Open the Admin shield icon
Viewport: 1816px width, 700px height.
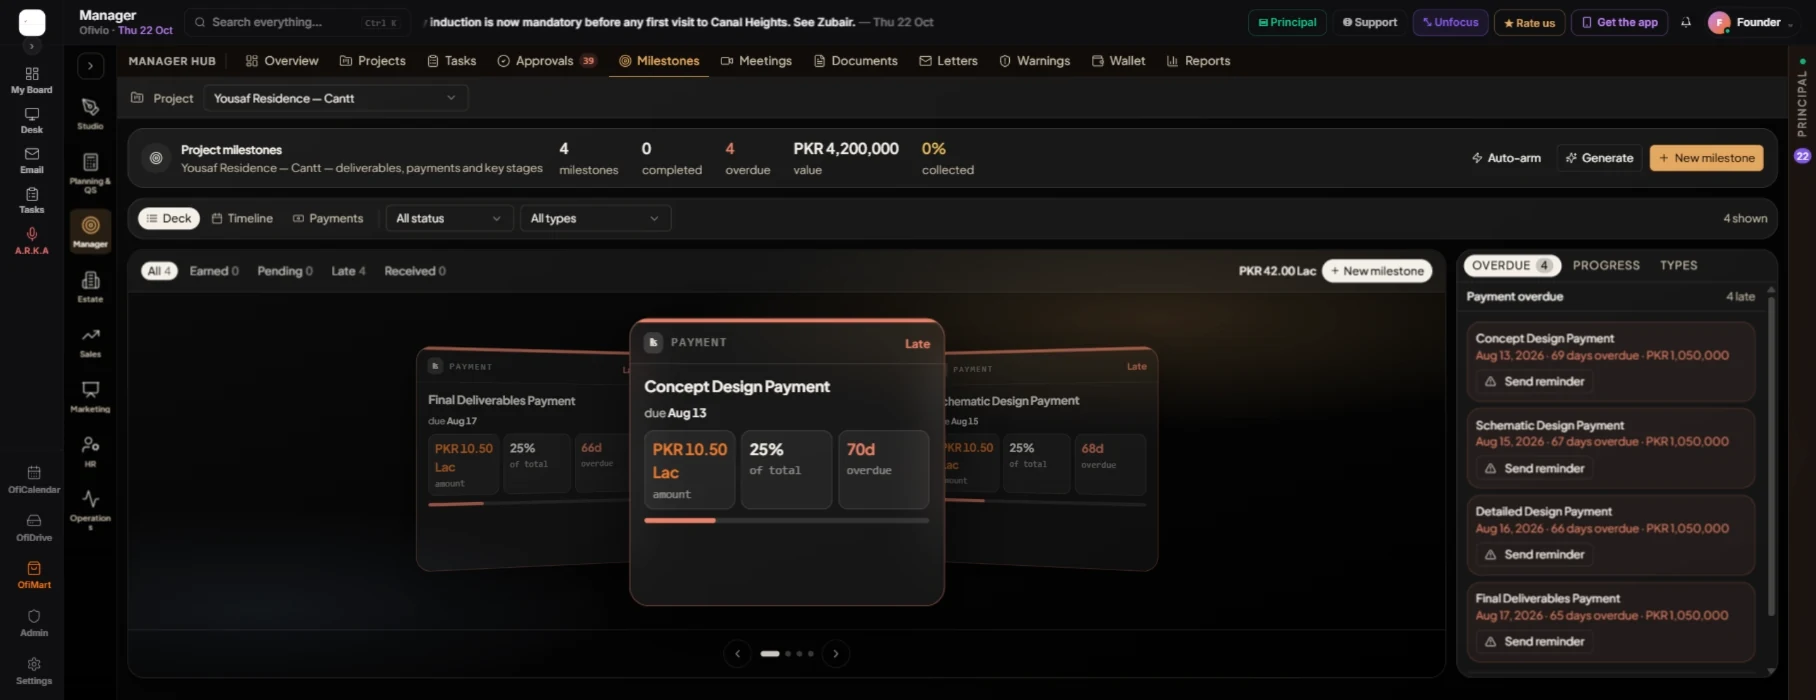34,623
